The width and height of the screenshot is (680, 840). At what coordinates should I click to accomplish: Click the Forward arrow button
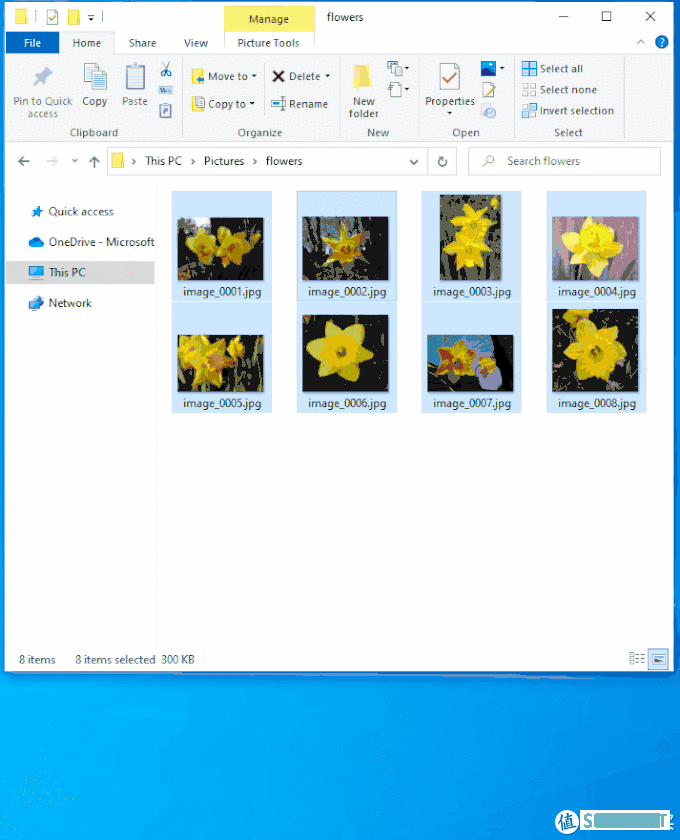[52, 161]
